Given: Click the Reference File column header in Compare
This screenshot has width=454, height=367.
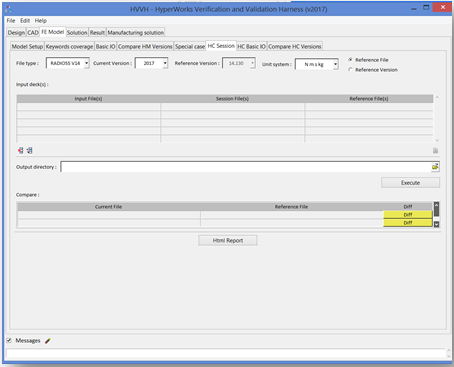Looking at the screenshot, I should click(x=291, y=207).
